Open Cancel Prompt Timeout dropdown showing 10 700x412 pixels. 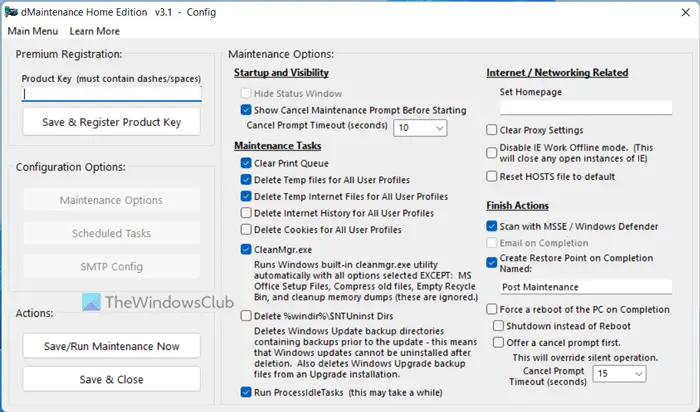tap(420, 128)
